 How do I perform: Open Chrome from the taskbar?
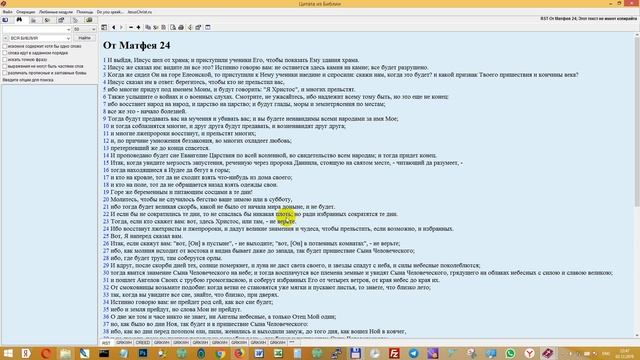[x=220, y=353]
